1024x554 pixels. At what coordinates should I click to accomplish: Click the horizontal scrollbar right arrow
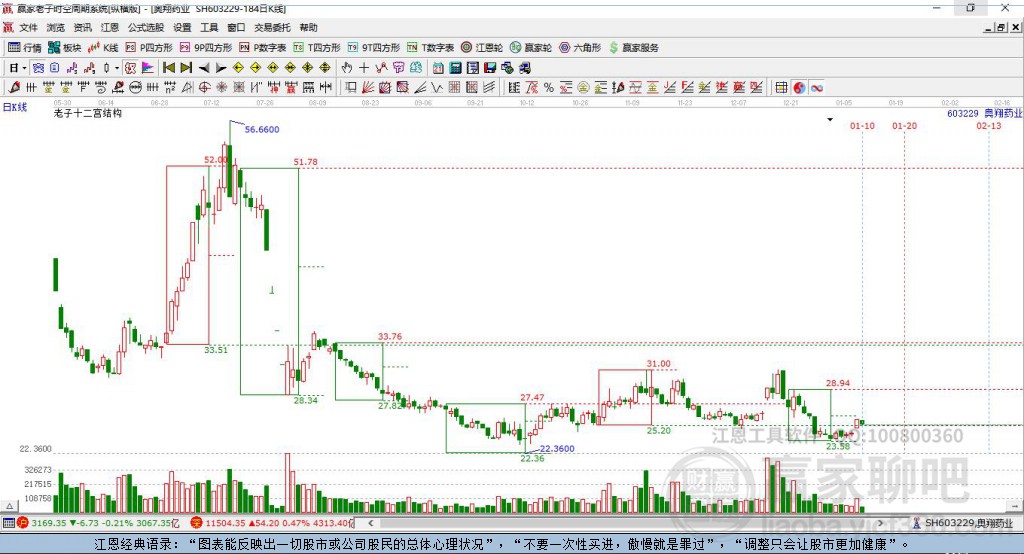880,523
